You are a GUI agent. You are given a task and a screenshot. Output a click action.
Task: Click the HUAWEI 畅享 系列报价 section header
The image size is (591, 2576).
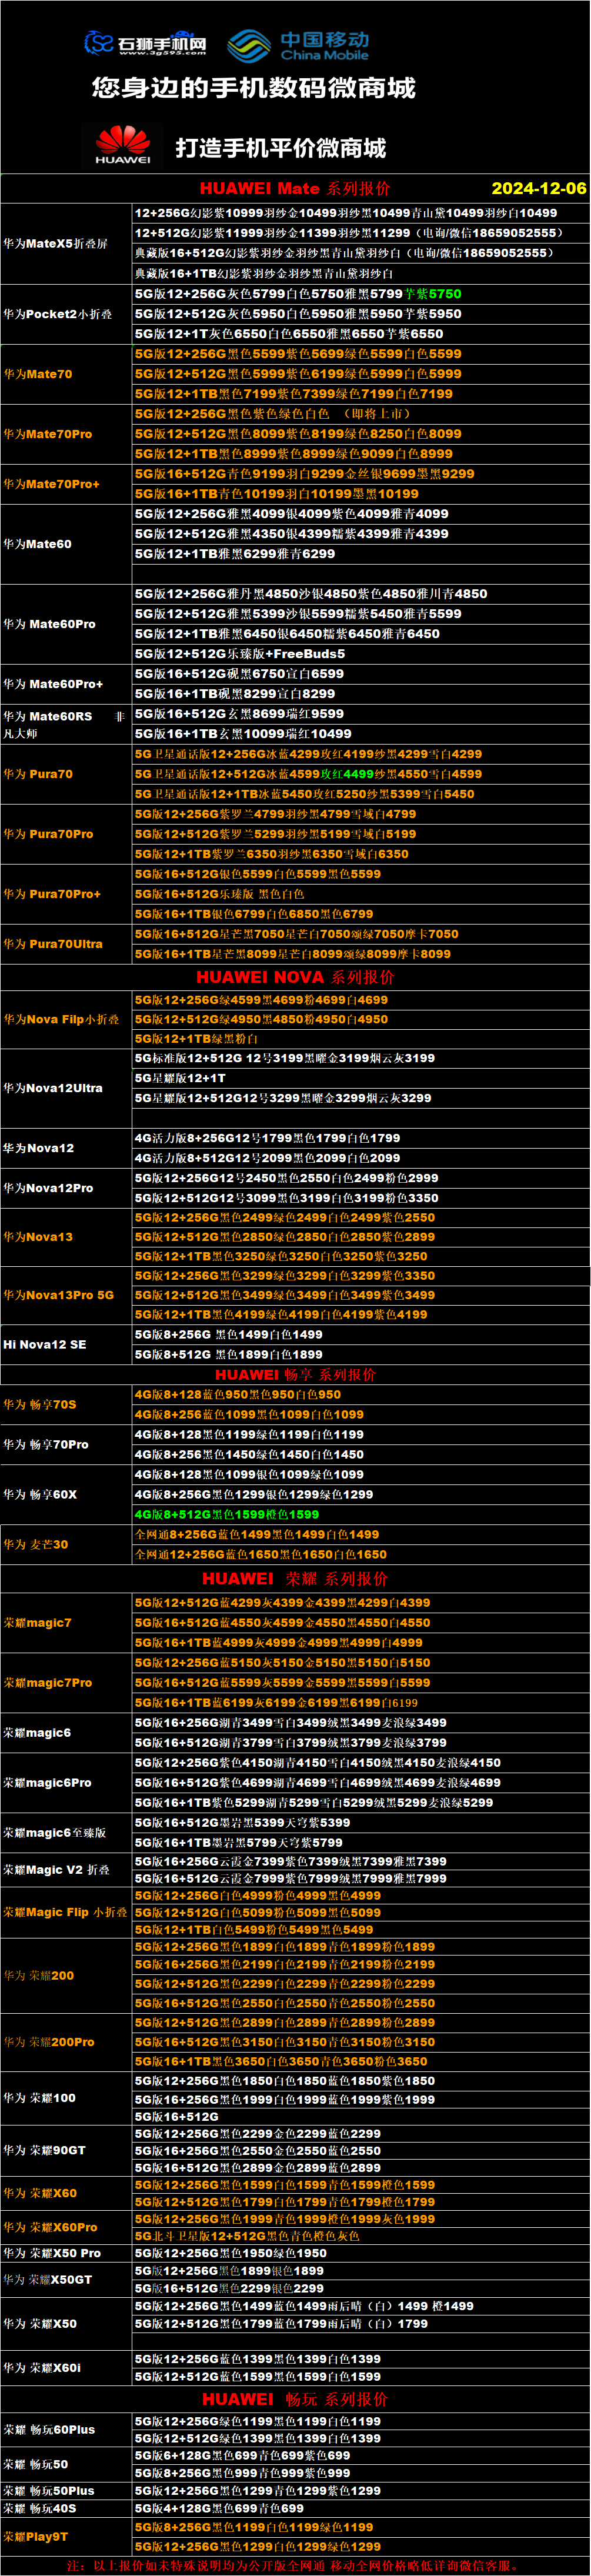point(295,1375)
